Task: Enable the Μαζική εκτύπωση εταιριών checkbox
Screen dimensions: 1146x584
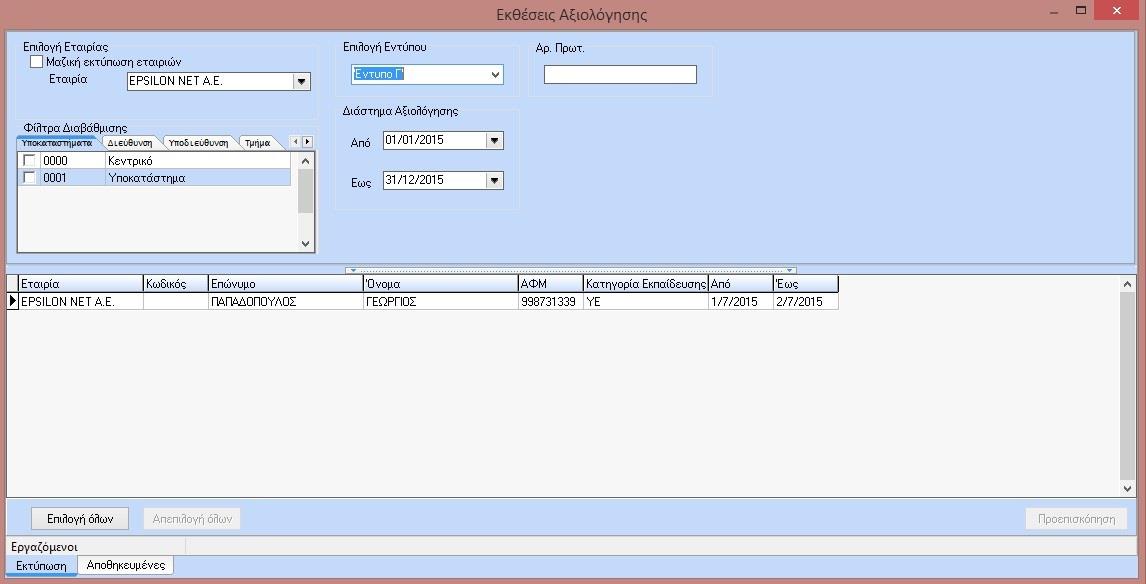Action: pos(37,62)
